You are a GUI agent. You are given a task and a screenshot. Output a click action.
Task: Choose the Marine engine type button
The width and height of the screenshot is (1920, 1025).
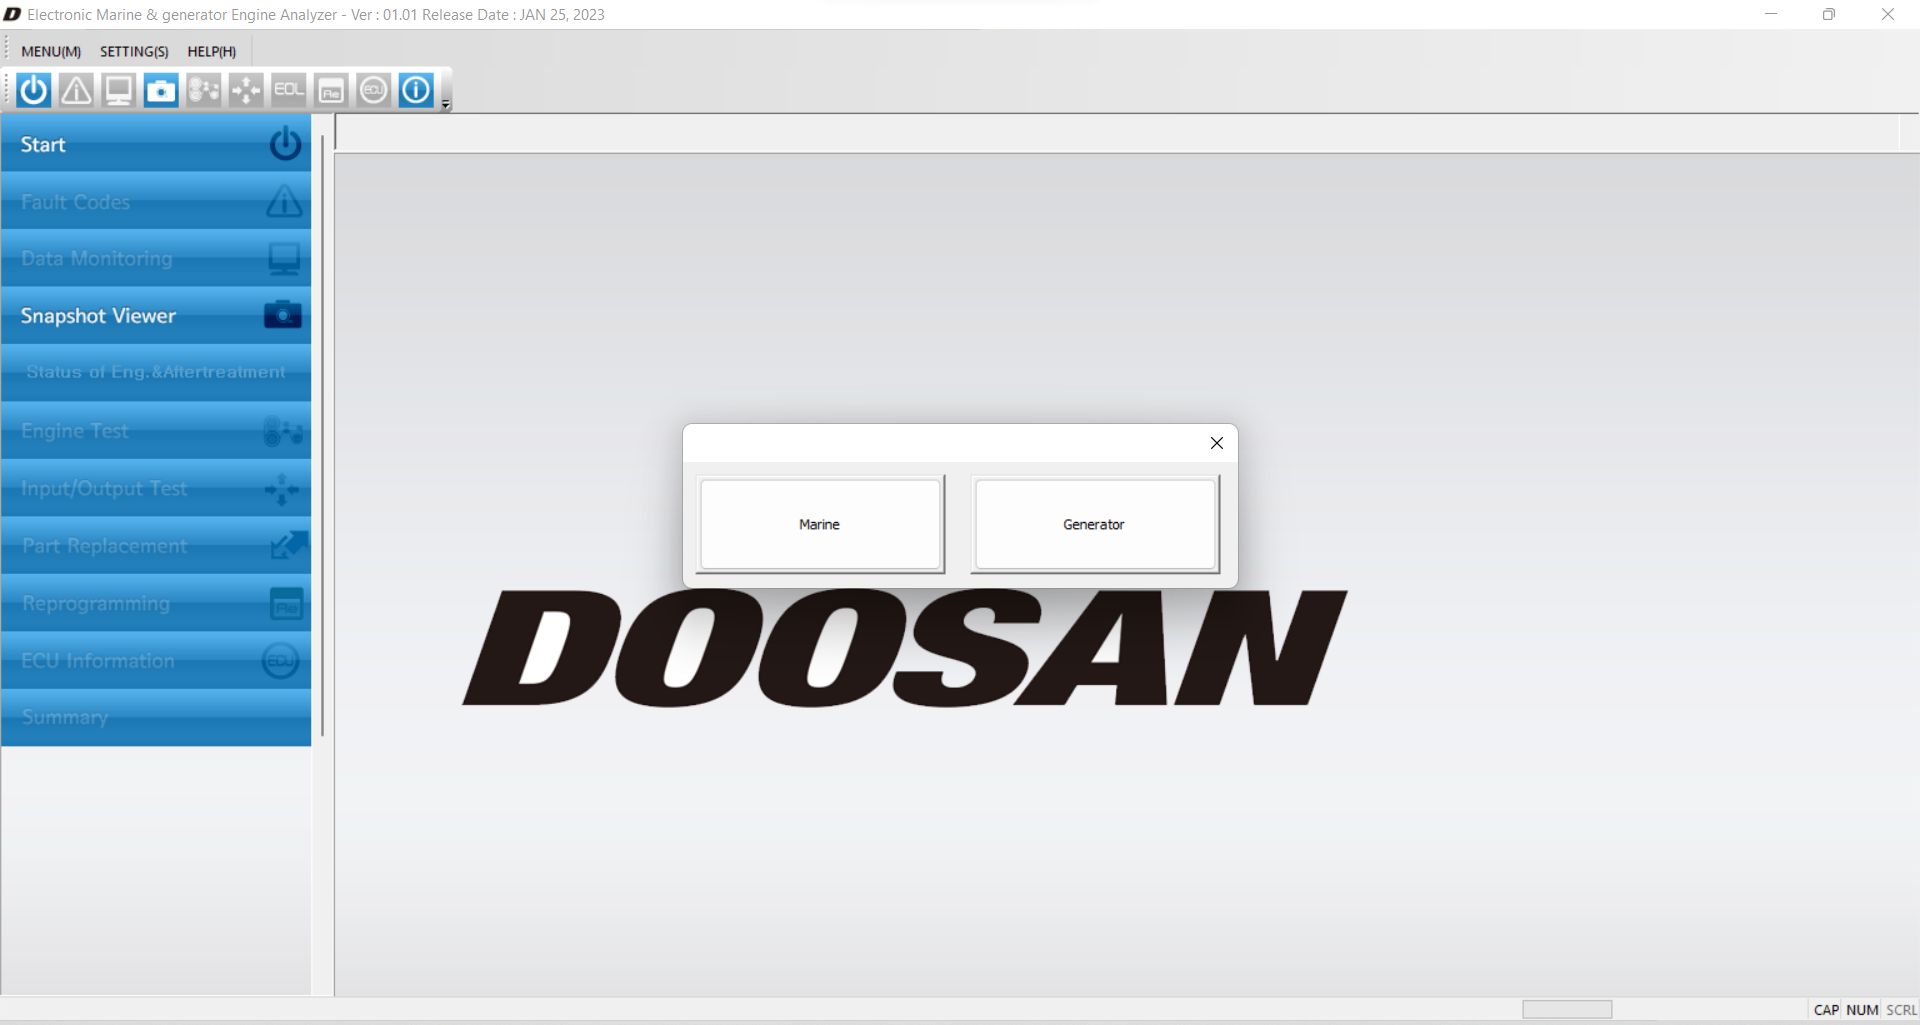(x=820, y=524)
